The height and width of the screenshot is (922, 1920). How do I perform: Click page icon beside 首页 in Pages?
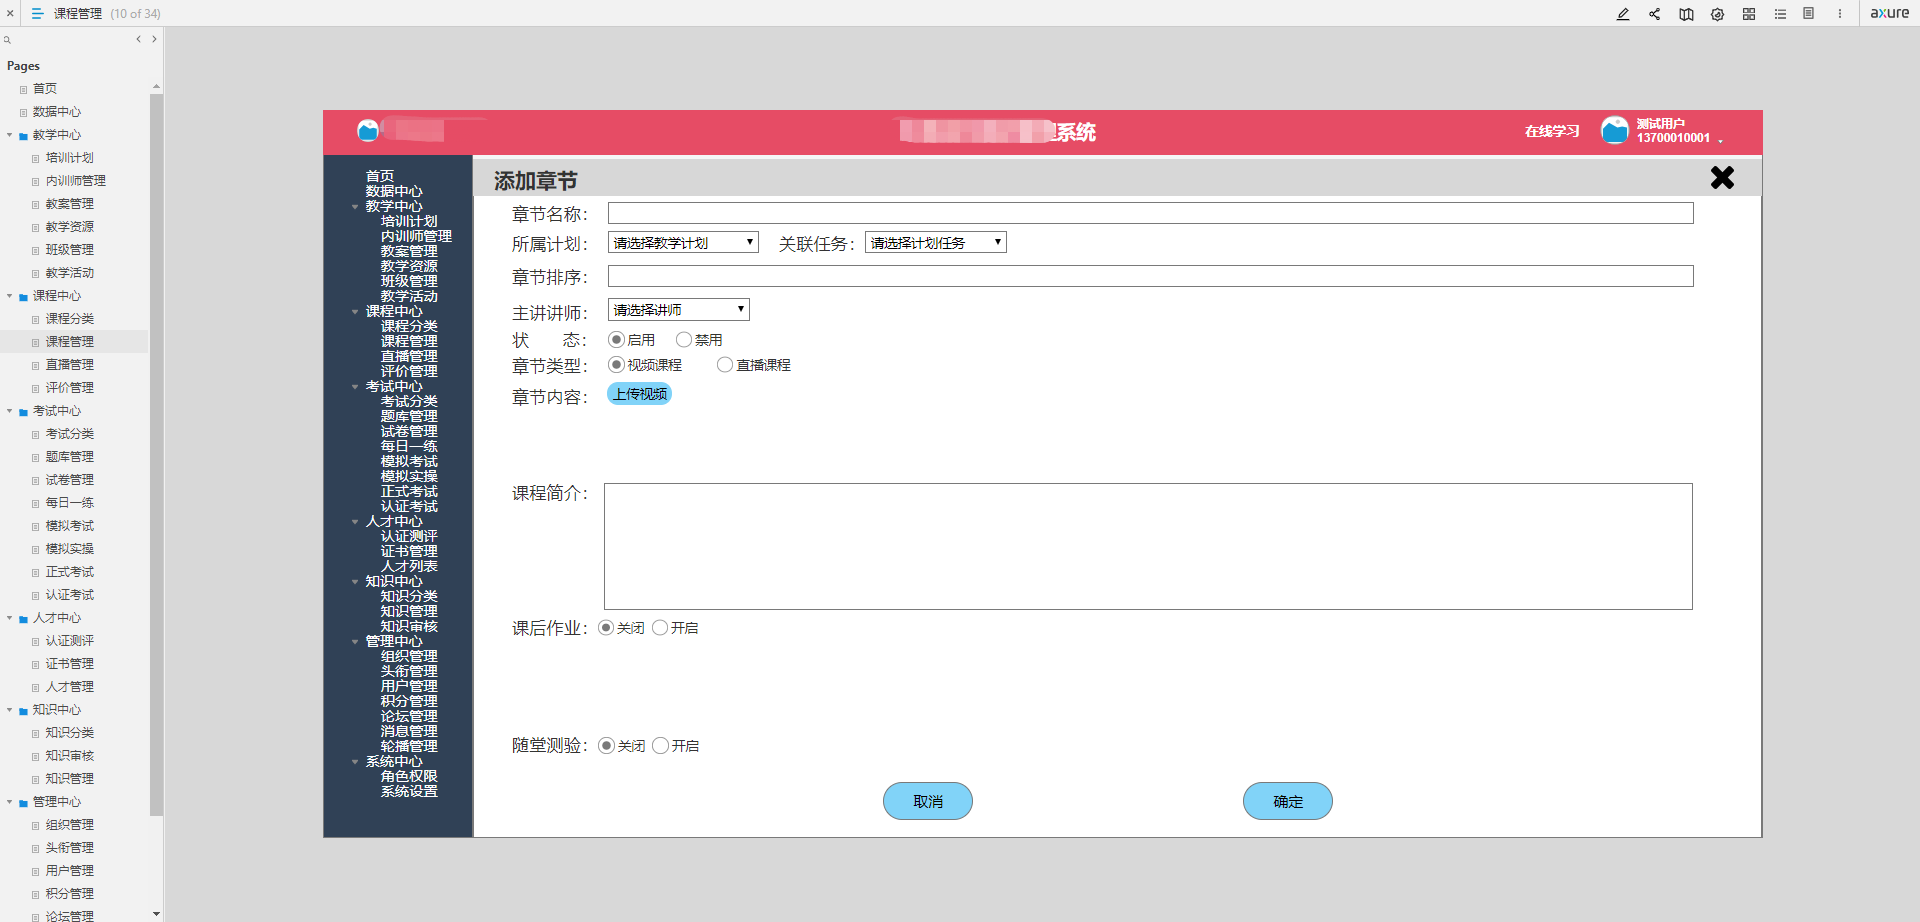point(23,89)
